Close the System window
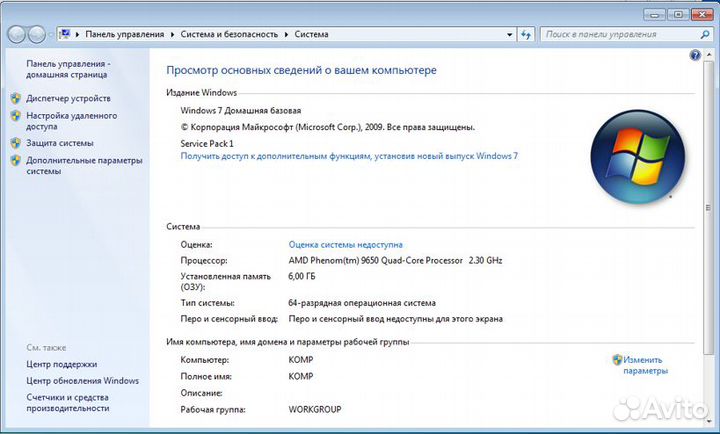 [702, 15]
